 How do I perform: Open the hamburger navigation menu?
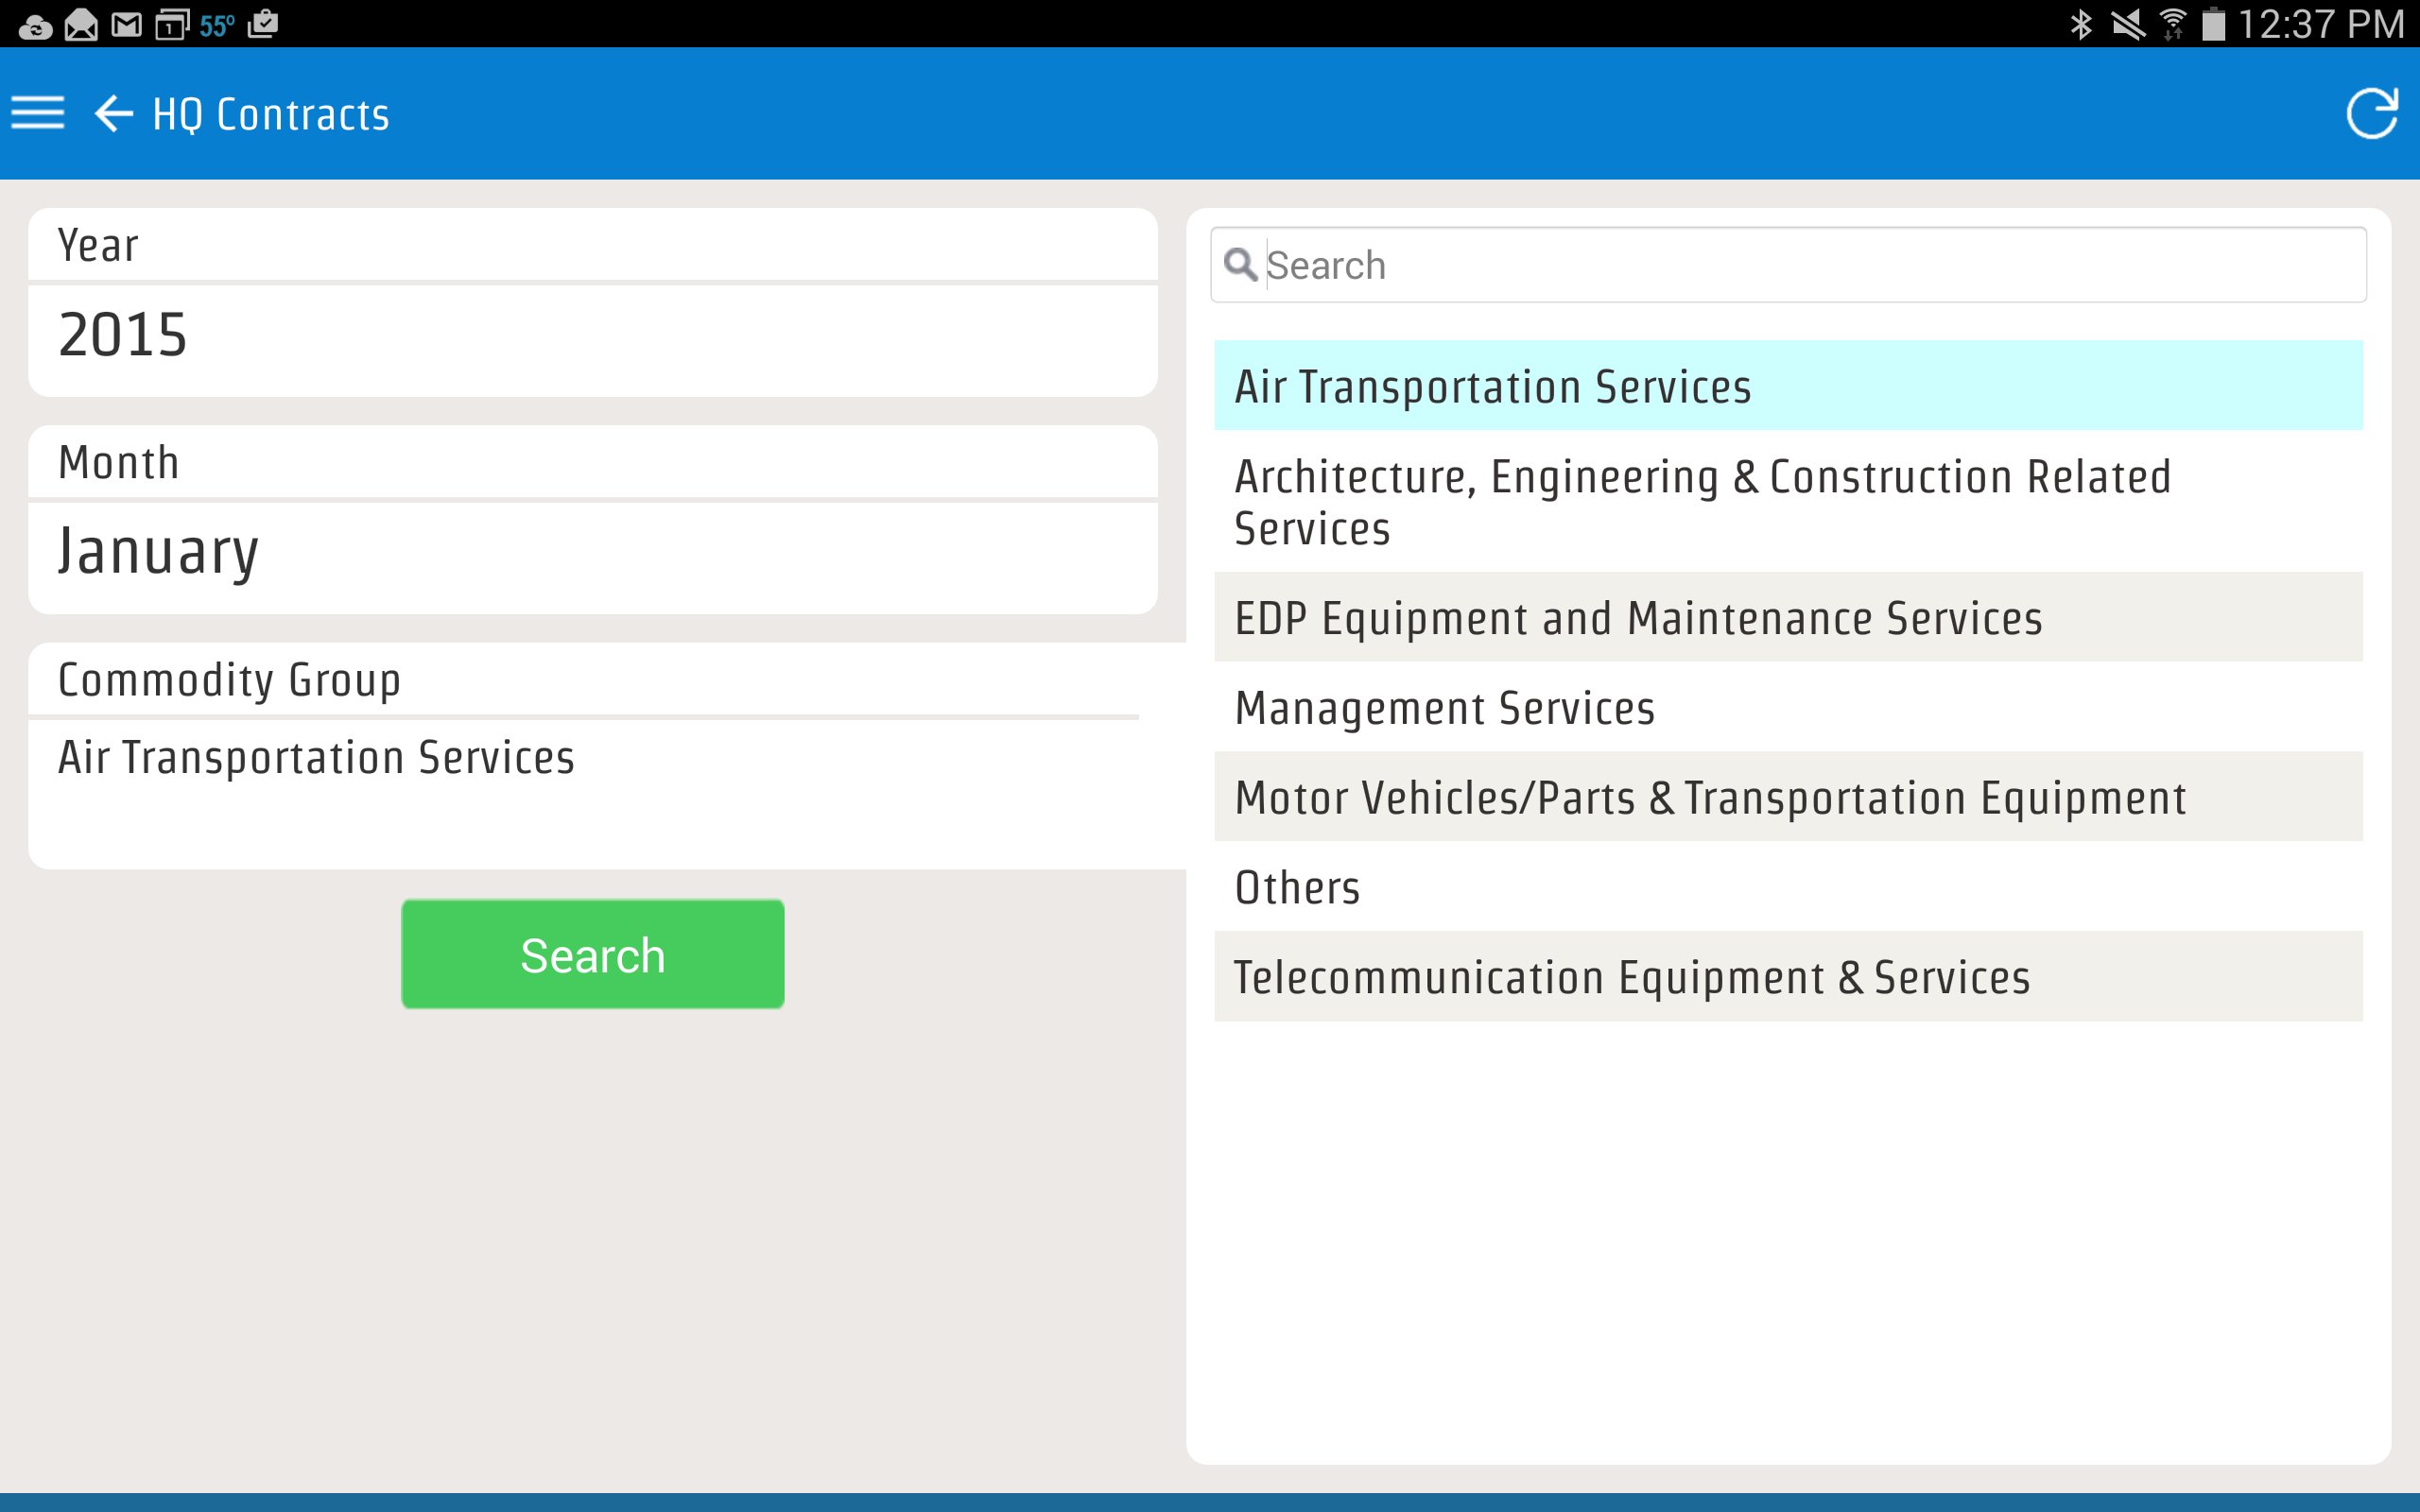(38, 113)
